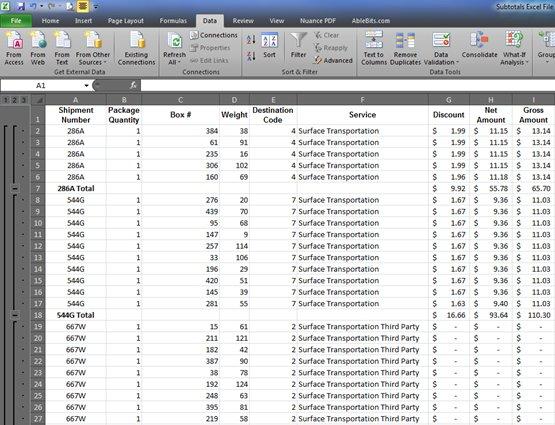Viewport: 555px width, 425px height.
Task: Open the Sort dialog
Action: click(269, 45)
